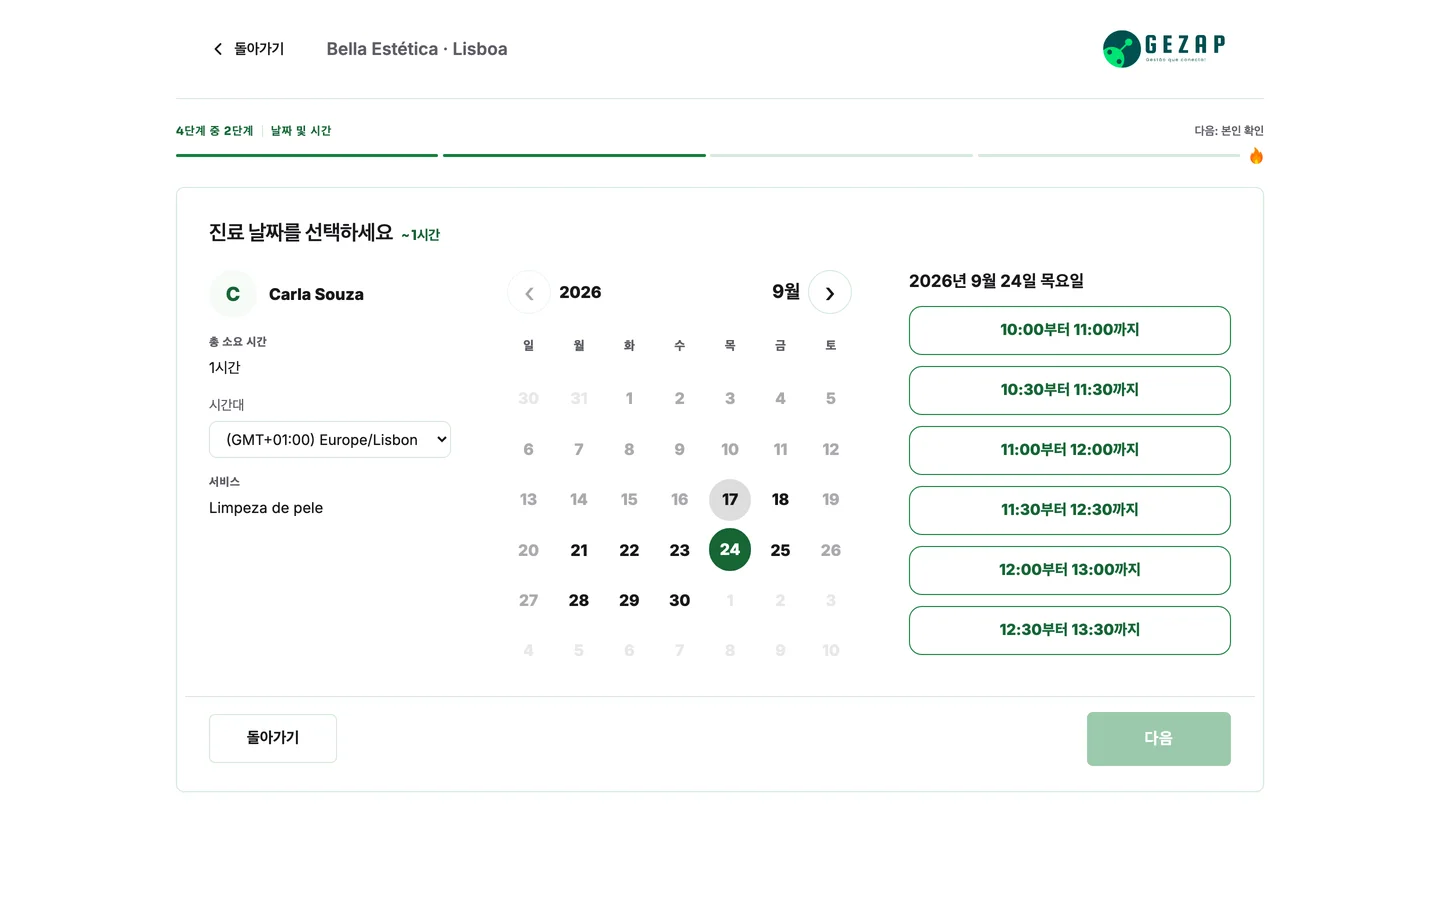This screenshot has width=1440, height=900.
Task: Click the second step progress bar segment
Action: click(574, 155)
